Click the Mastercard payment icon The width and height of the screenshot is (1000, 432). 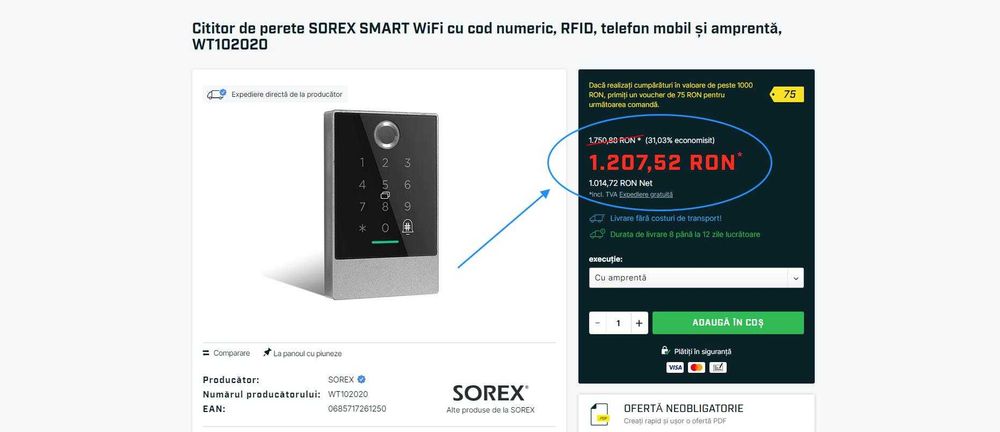(x=696, y=368)
